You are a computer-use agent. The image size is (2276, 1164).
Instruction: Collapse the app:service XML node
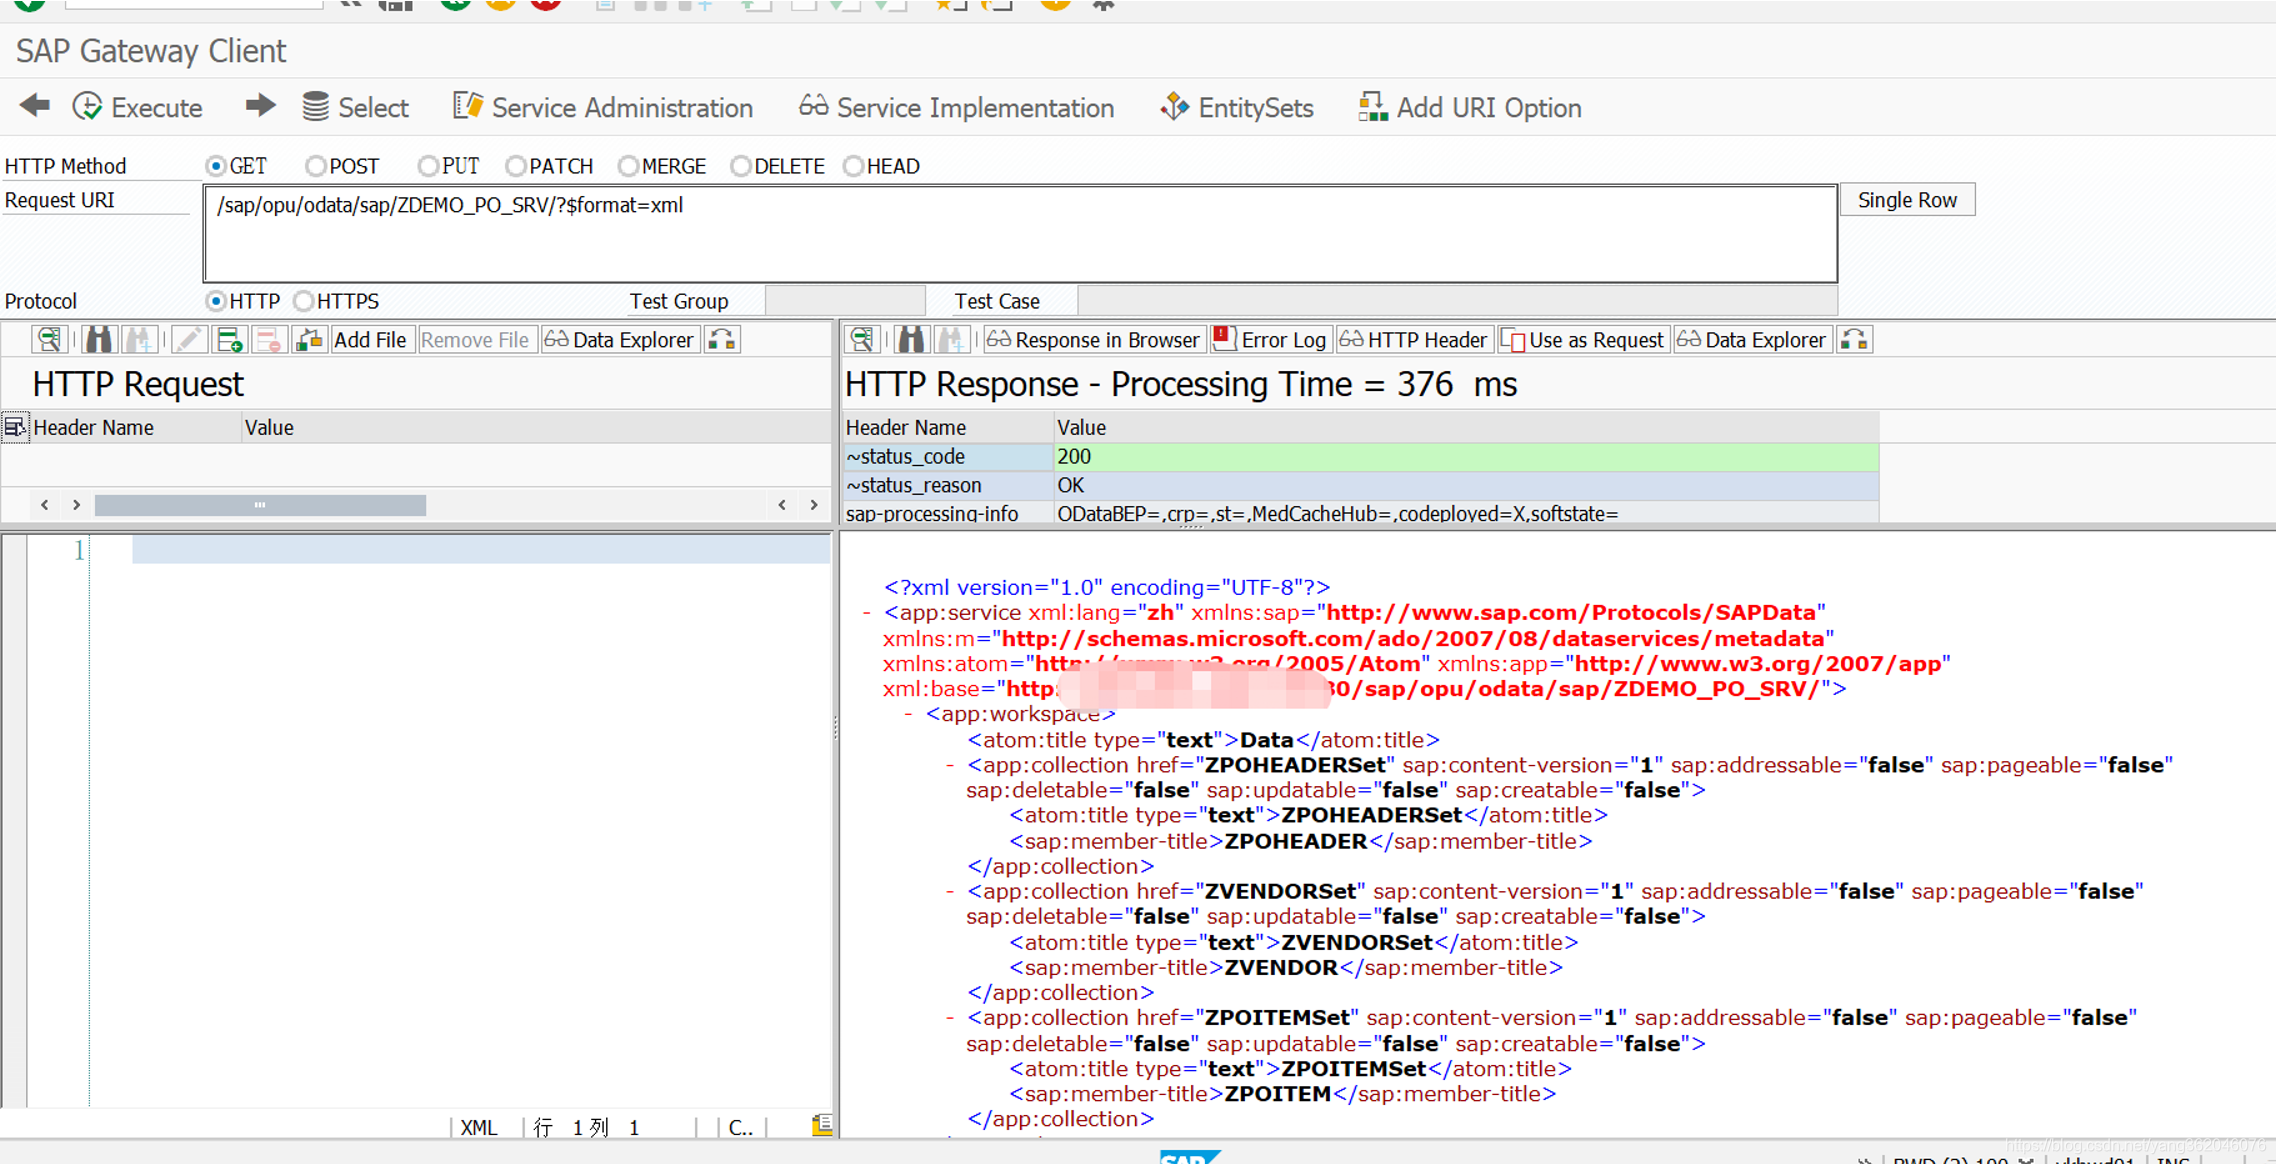[x=867, y=613]
